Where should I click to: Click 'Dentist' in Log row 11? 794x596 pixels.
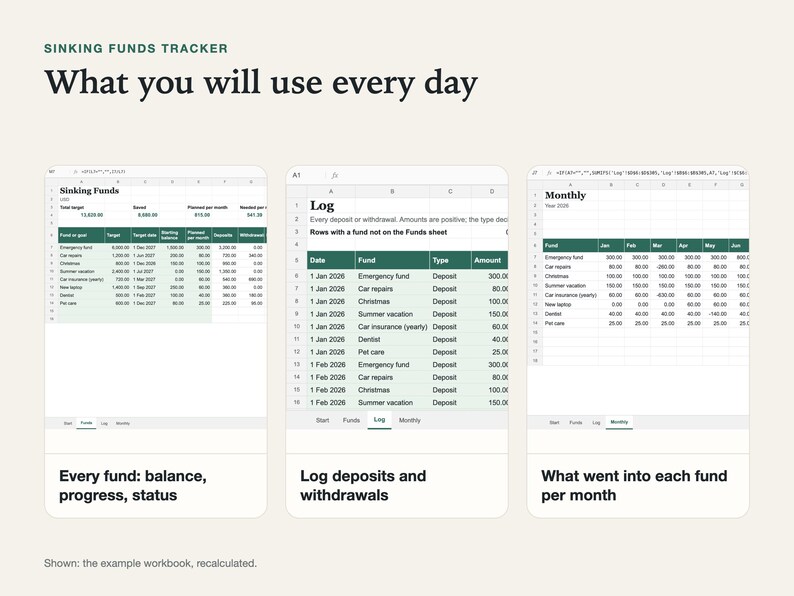(x=369, y=339)
